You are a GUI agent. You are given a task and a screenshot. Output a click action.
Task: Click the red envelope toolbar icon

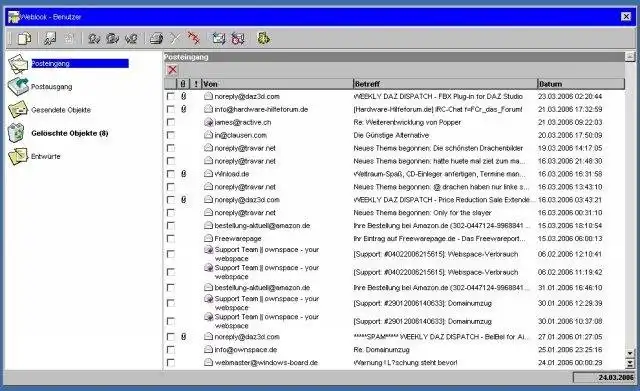pyautogui.click(x=238, y=39)
